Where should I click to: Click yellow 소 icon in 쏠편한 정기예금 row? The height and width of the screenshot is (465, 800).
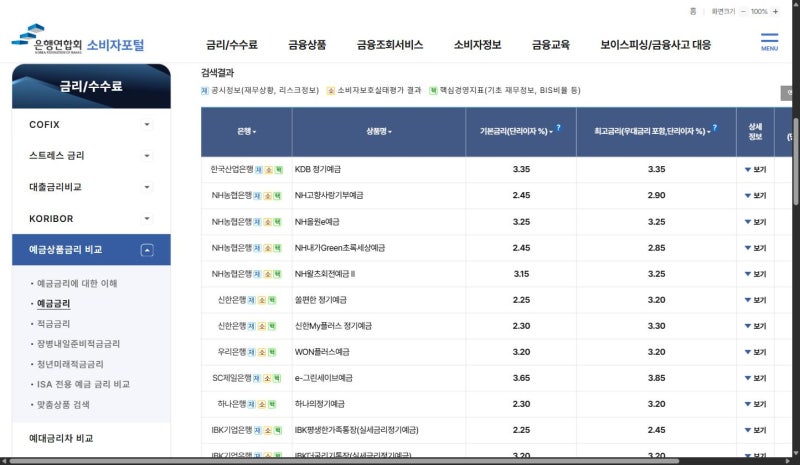tap(262, 300)
